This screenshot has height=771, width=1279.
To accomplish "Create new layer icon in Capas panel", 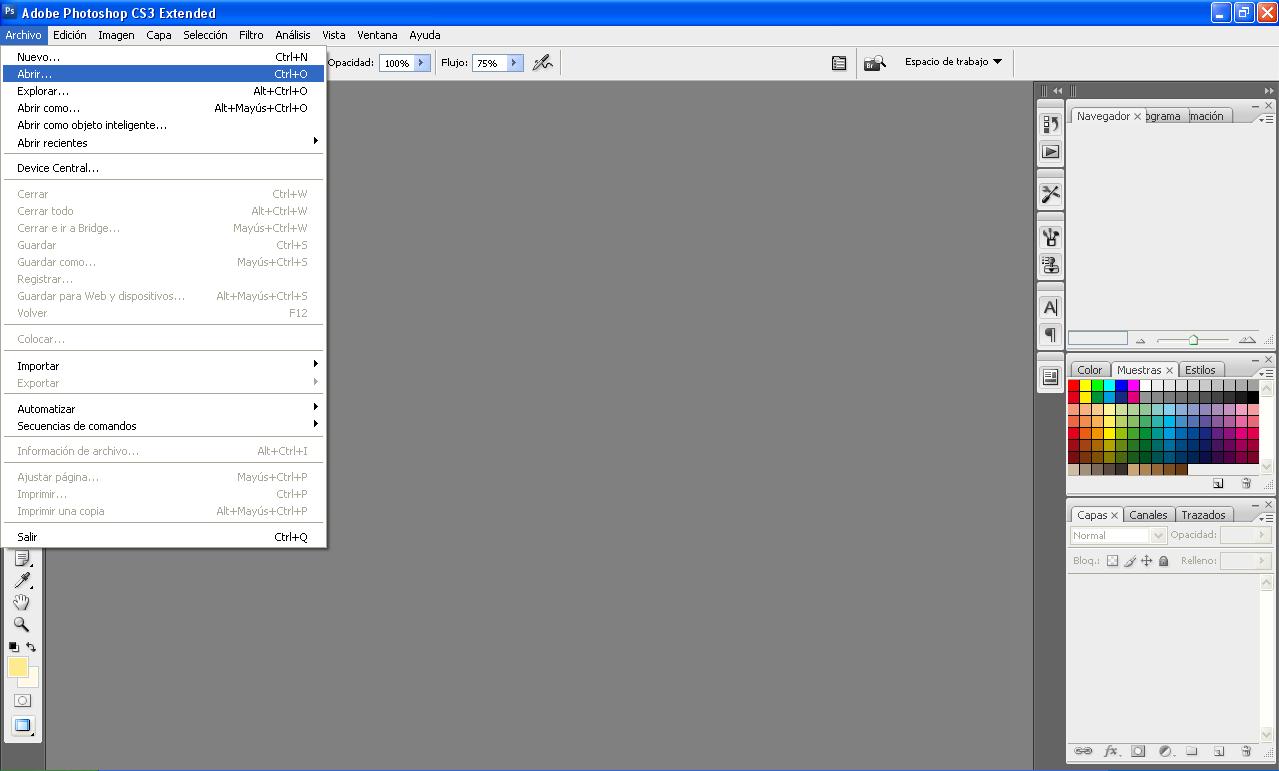I will pos(1219,751).
